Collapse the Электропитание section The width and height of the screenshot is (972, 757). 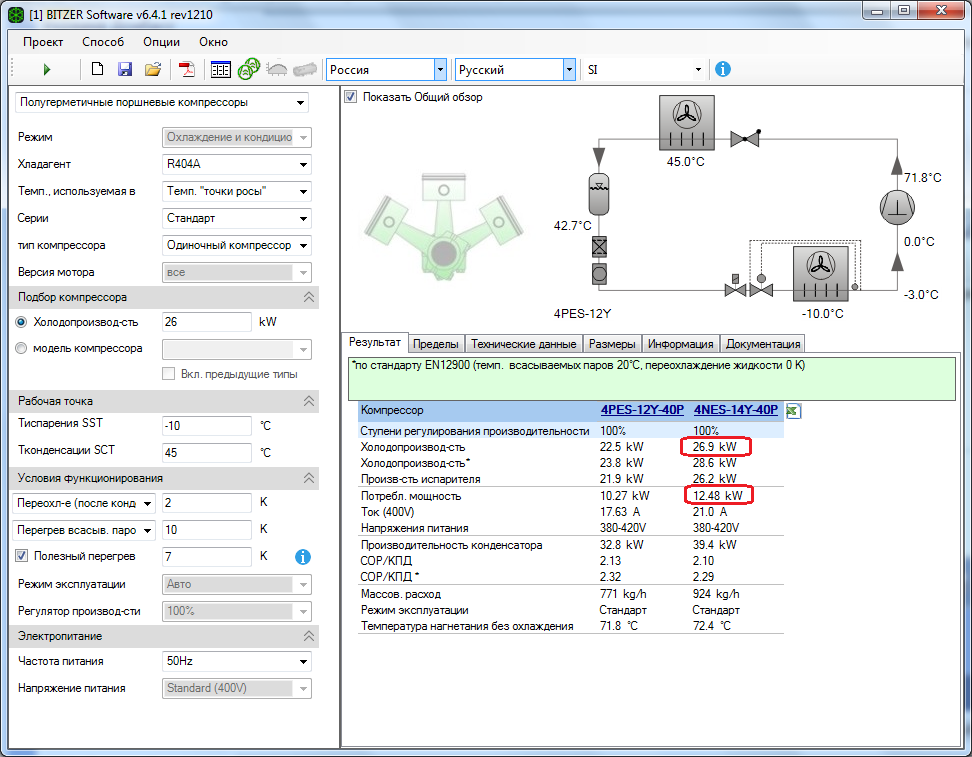pos(308,636)
